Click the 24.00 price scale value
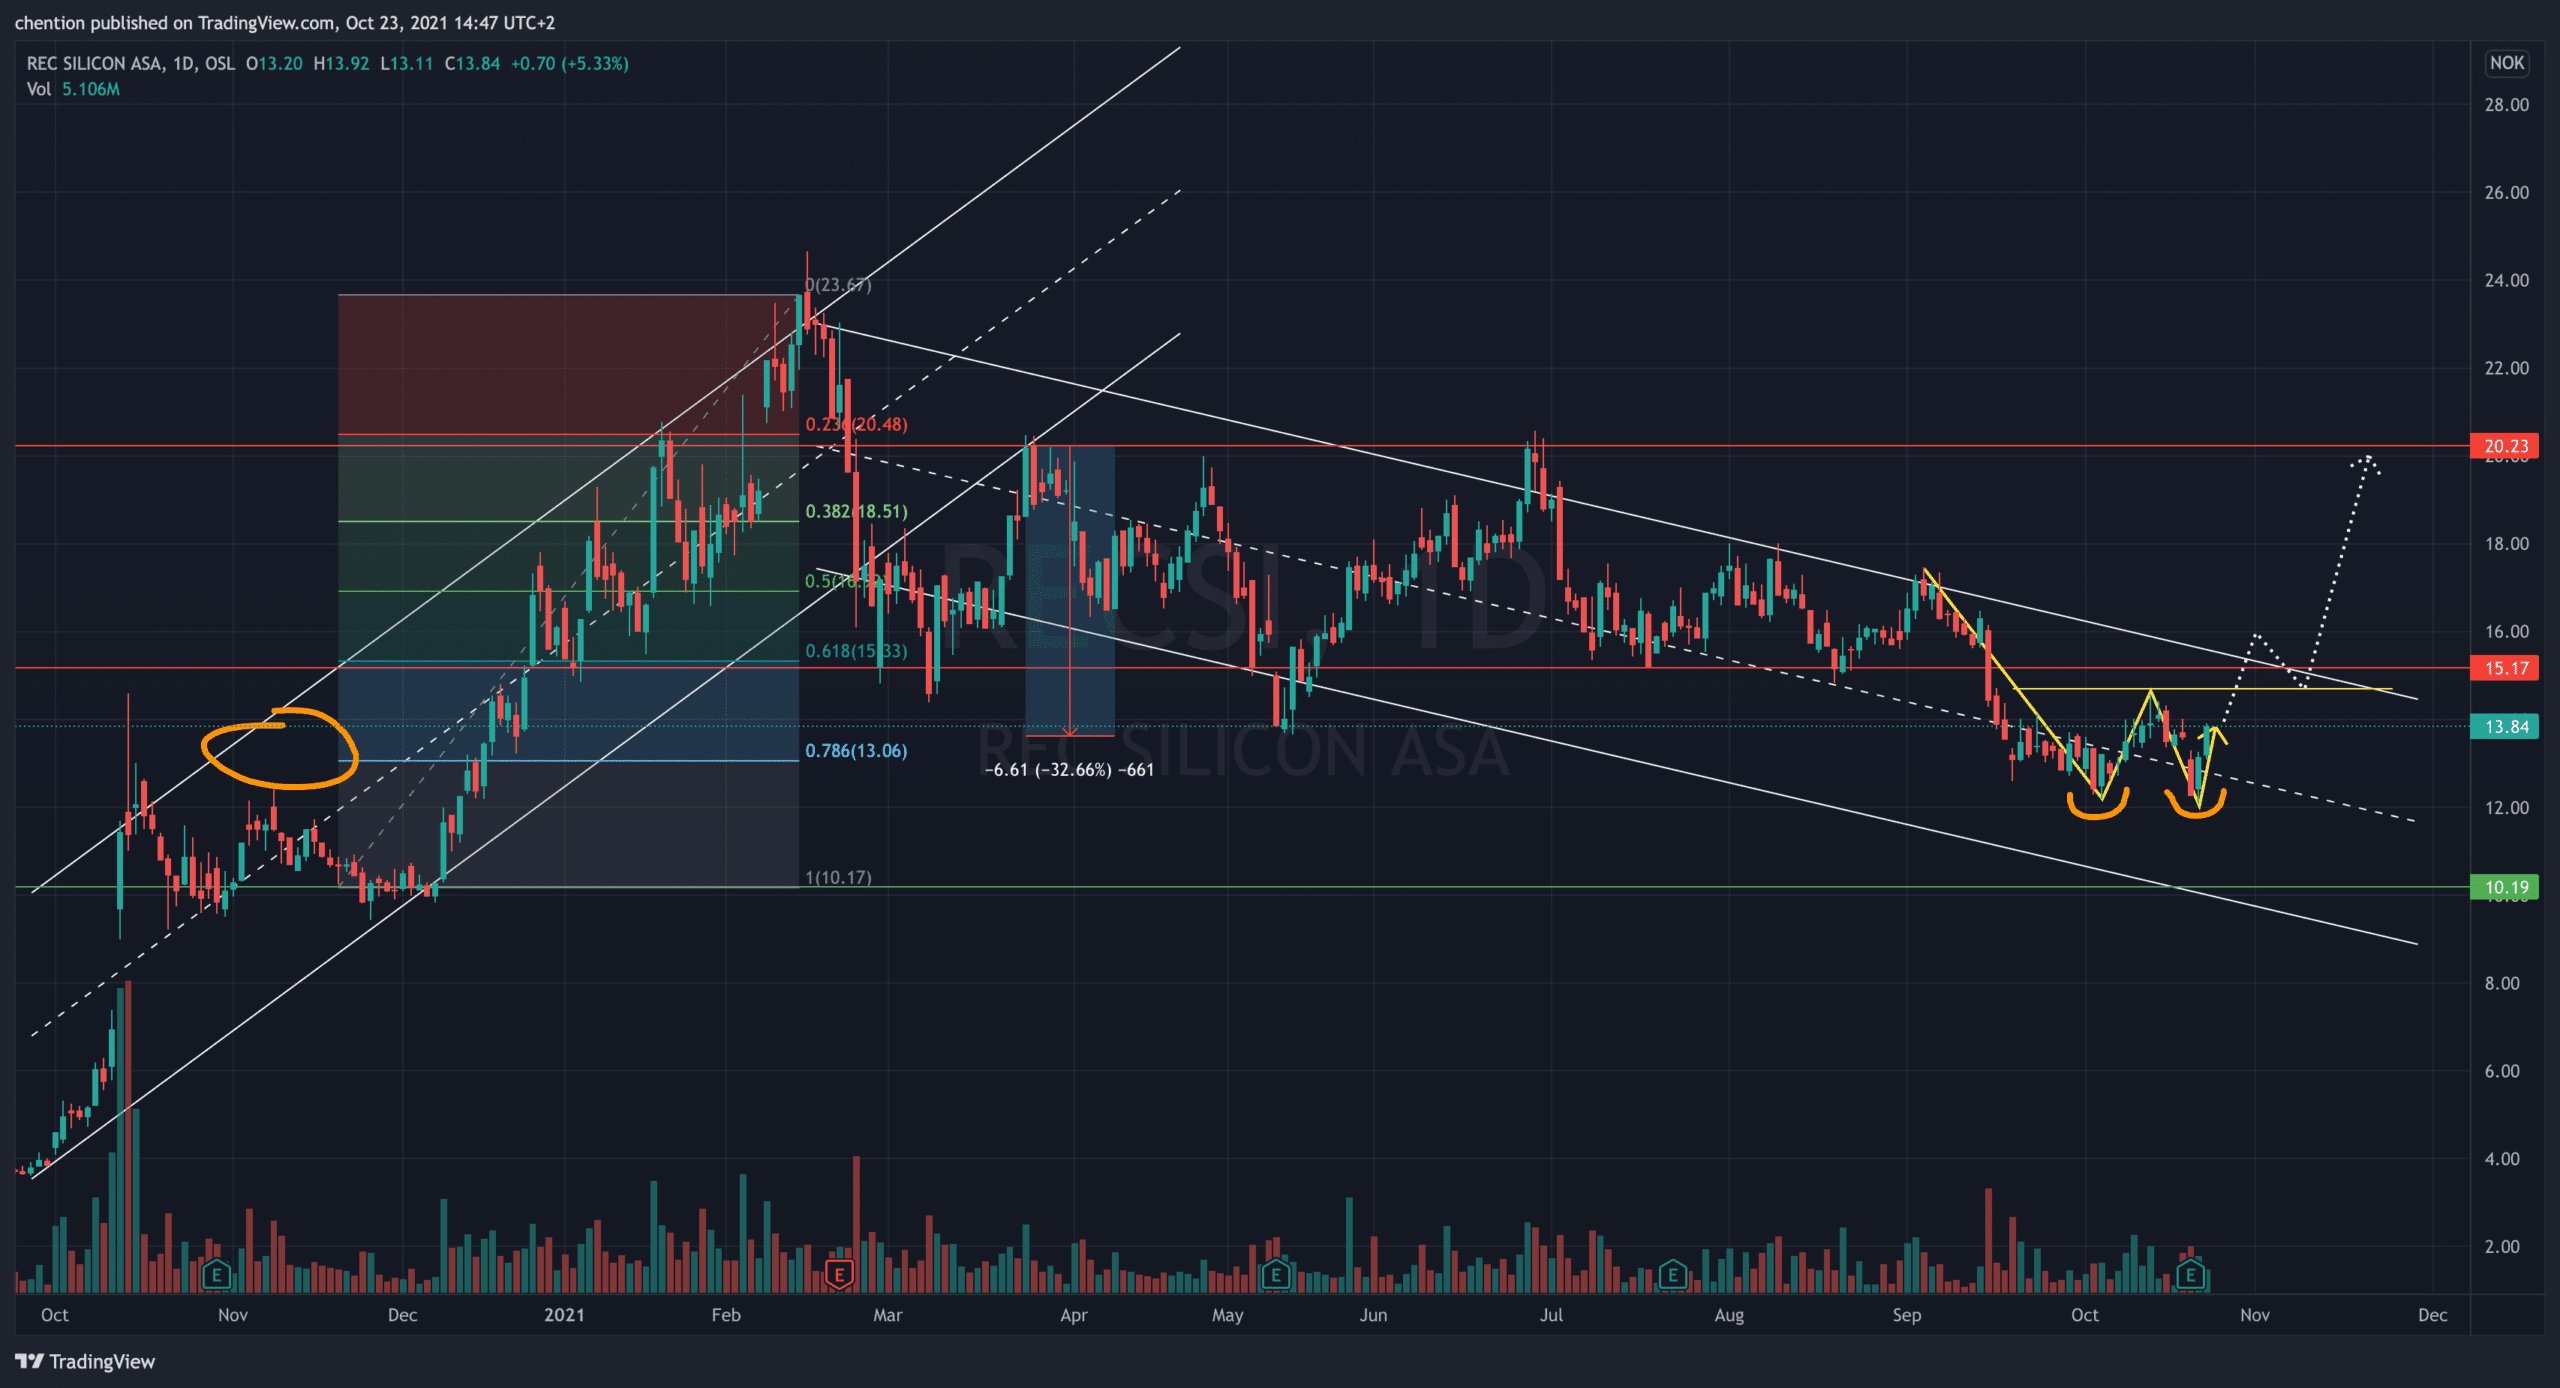2560x1388 pixels. 2506,281
